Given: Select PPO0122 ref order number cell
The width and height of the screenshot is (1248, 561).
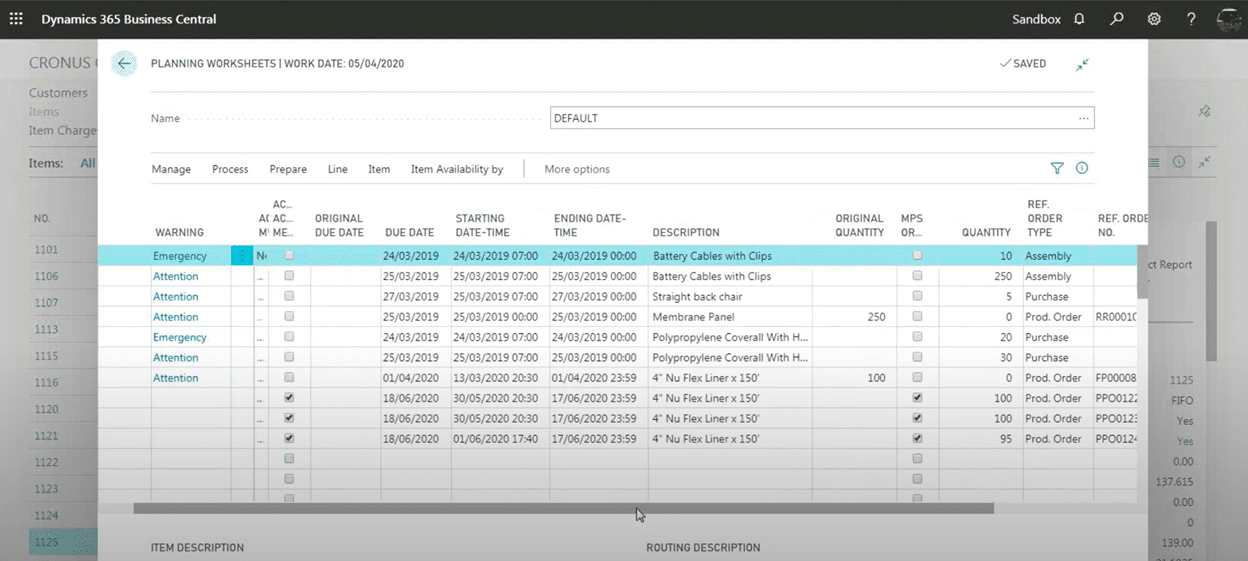Looking at the screenshot, I should [1118, 398].
